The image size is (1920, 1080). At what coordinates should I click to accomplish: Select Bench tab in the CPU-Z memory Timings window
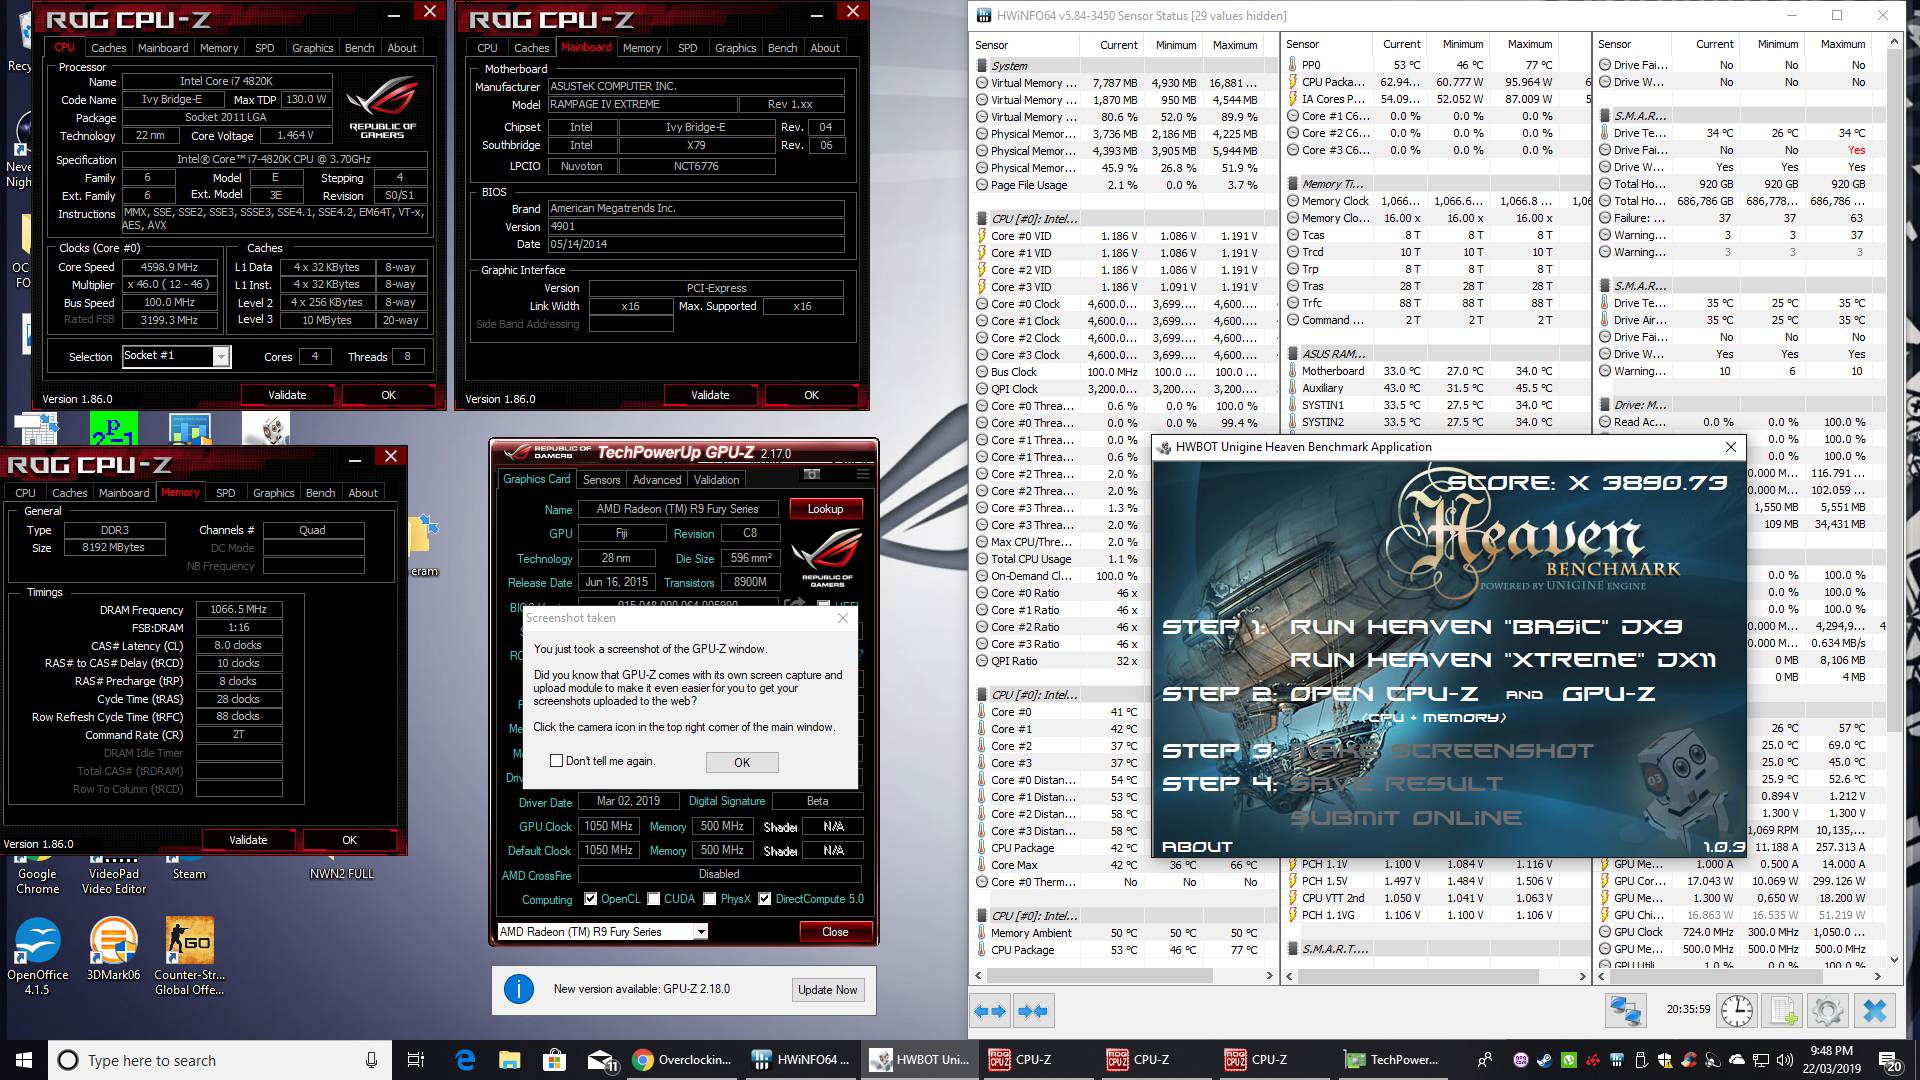pyautogui.click(x=320, y=493)
